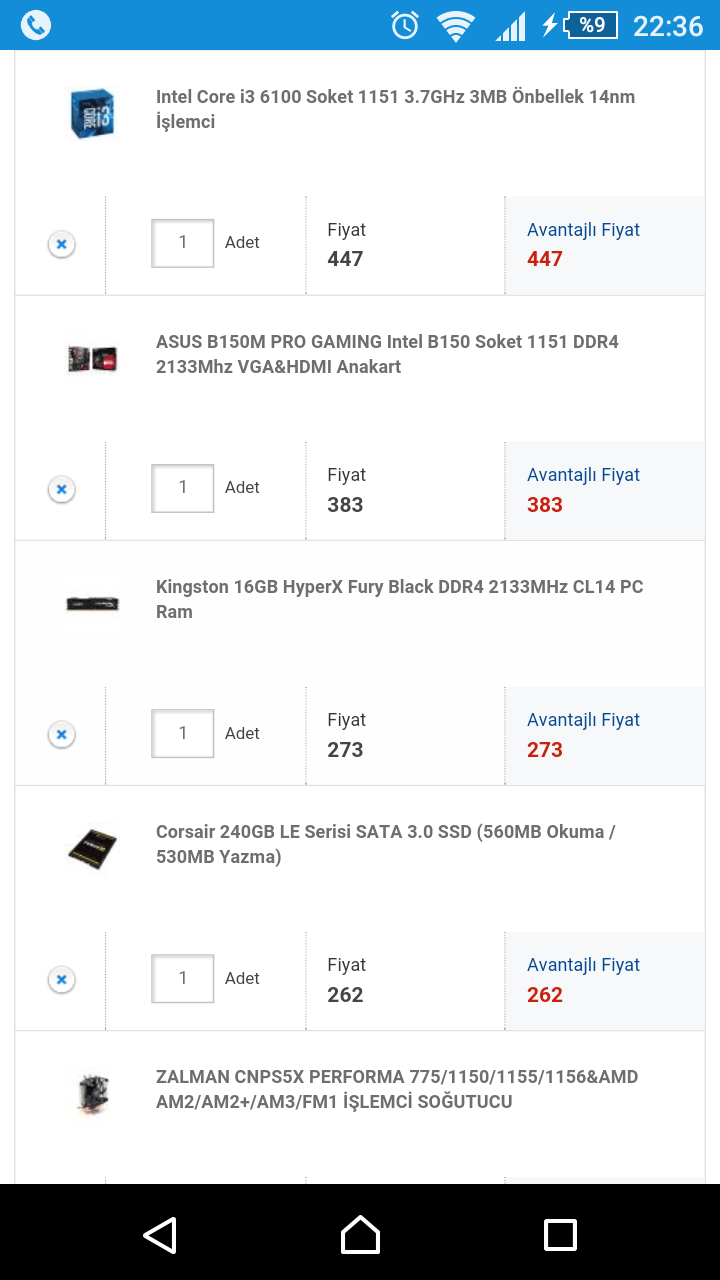
Task: Tap the ZALMAN cooler product thumbnail
Action: pyautogui.click(x=92, y=1092)
